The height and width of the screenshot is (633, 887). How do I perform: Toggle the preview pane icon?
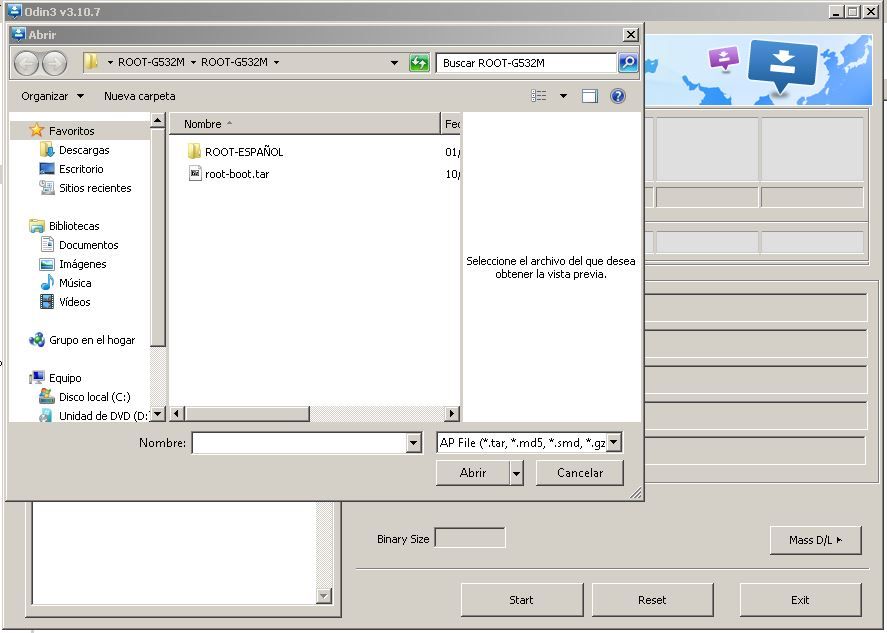pos(590,96)
